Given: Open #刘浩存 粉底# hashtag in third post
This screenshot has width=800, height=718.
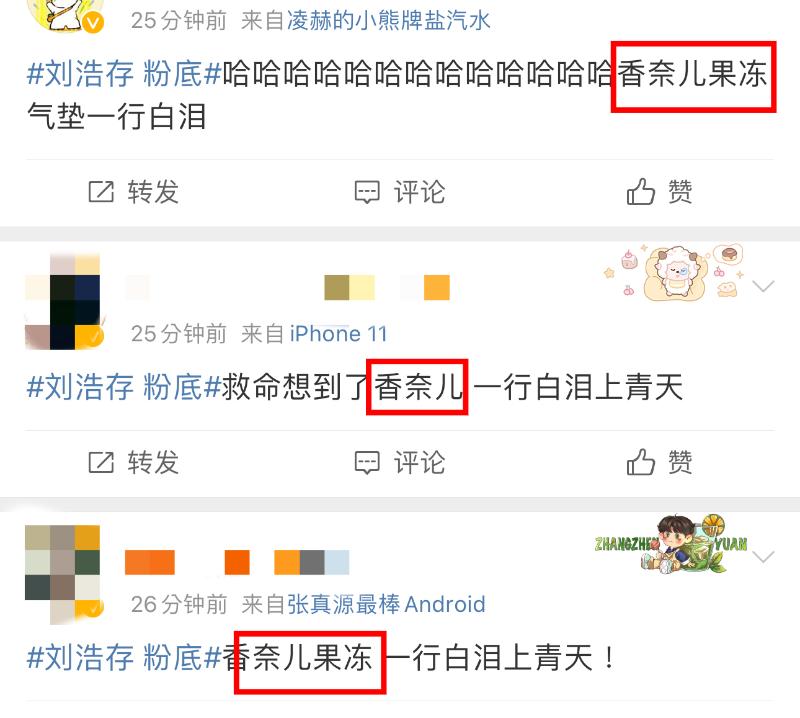Looking at the screenshot, I should (x=124, y=657).
